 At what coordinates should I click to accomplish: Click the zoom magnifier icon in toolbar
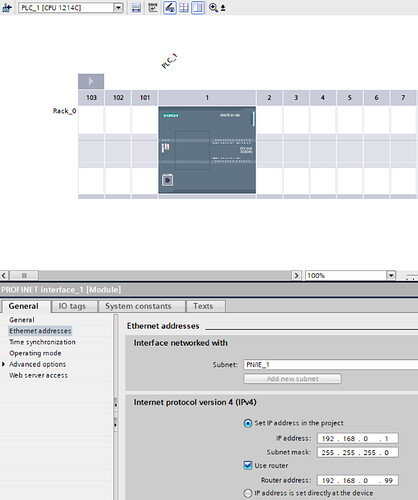213,7
